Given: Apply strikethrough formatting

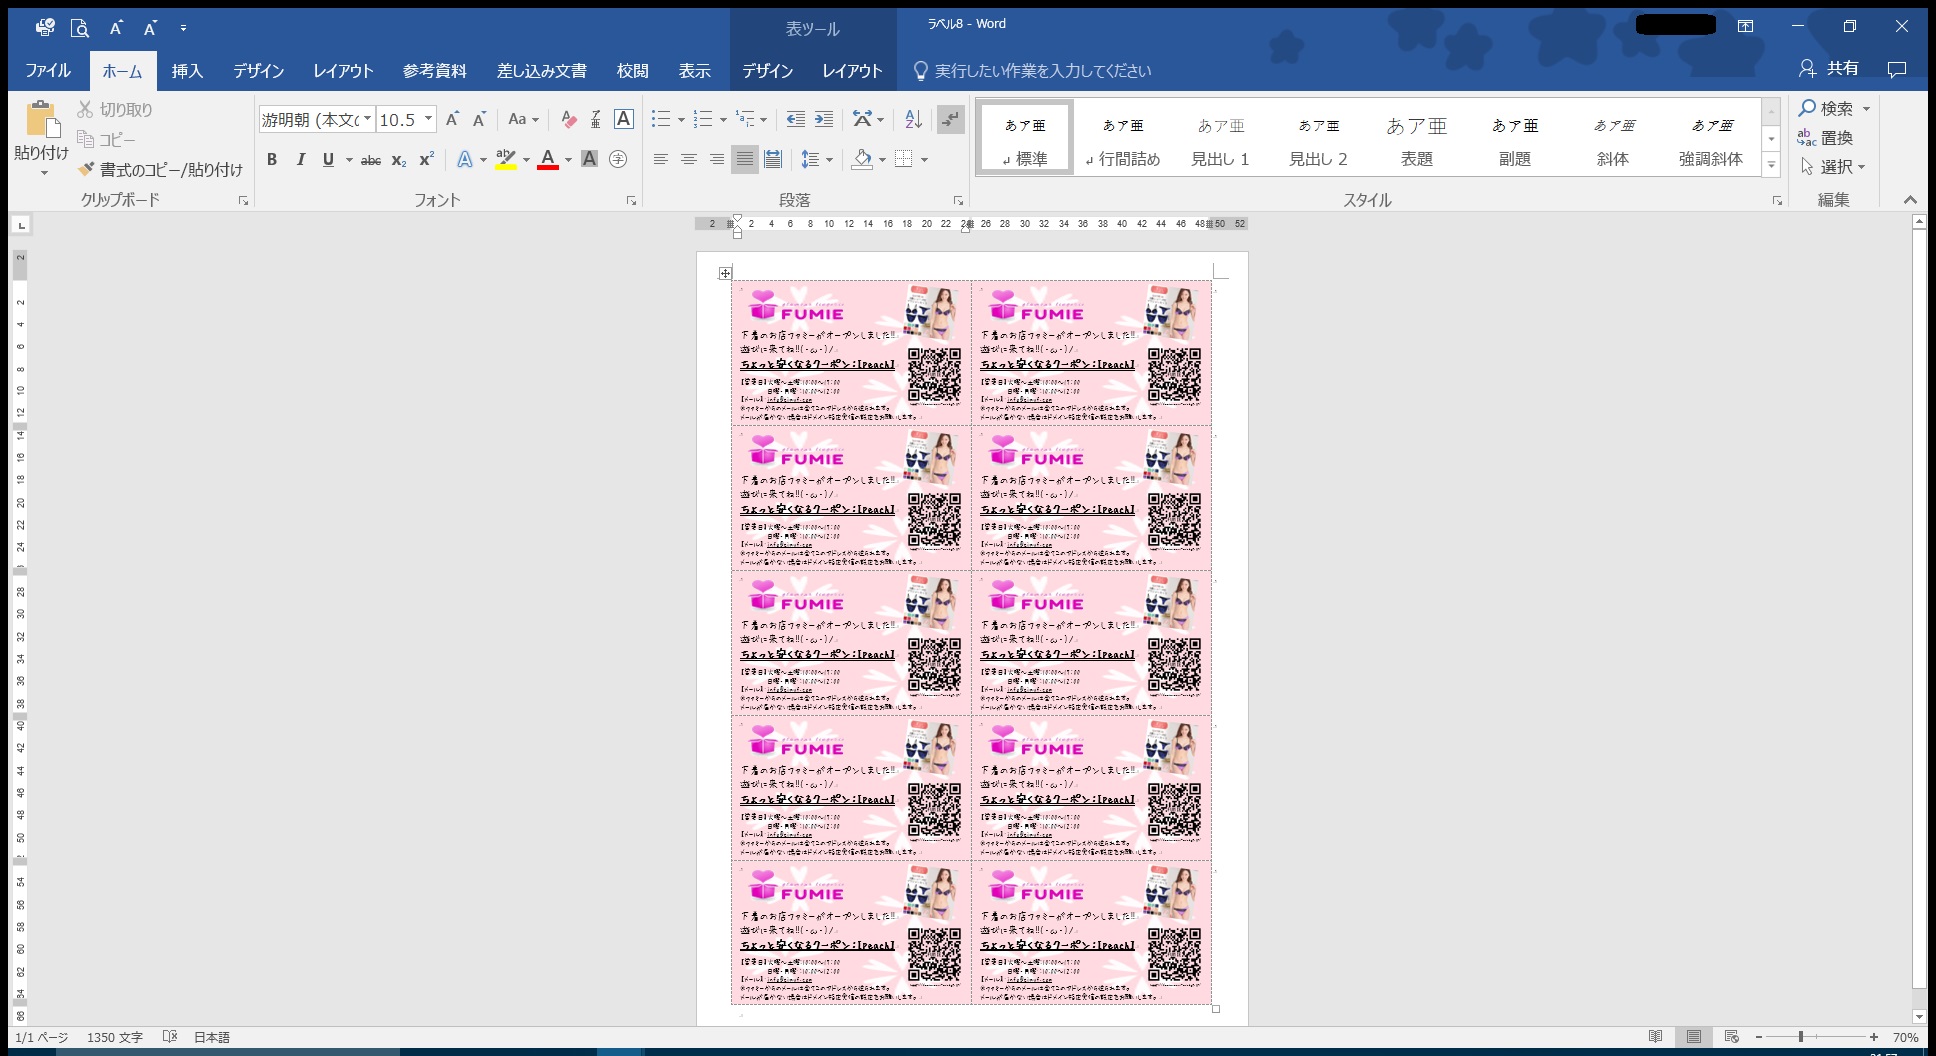Looking at the screenshot, I should (x=371, y=160).
